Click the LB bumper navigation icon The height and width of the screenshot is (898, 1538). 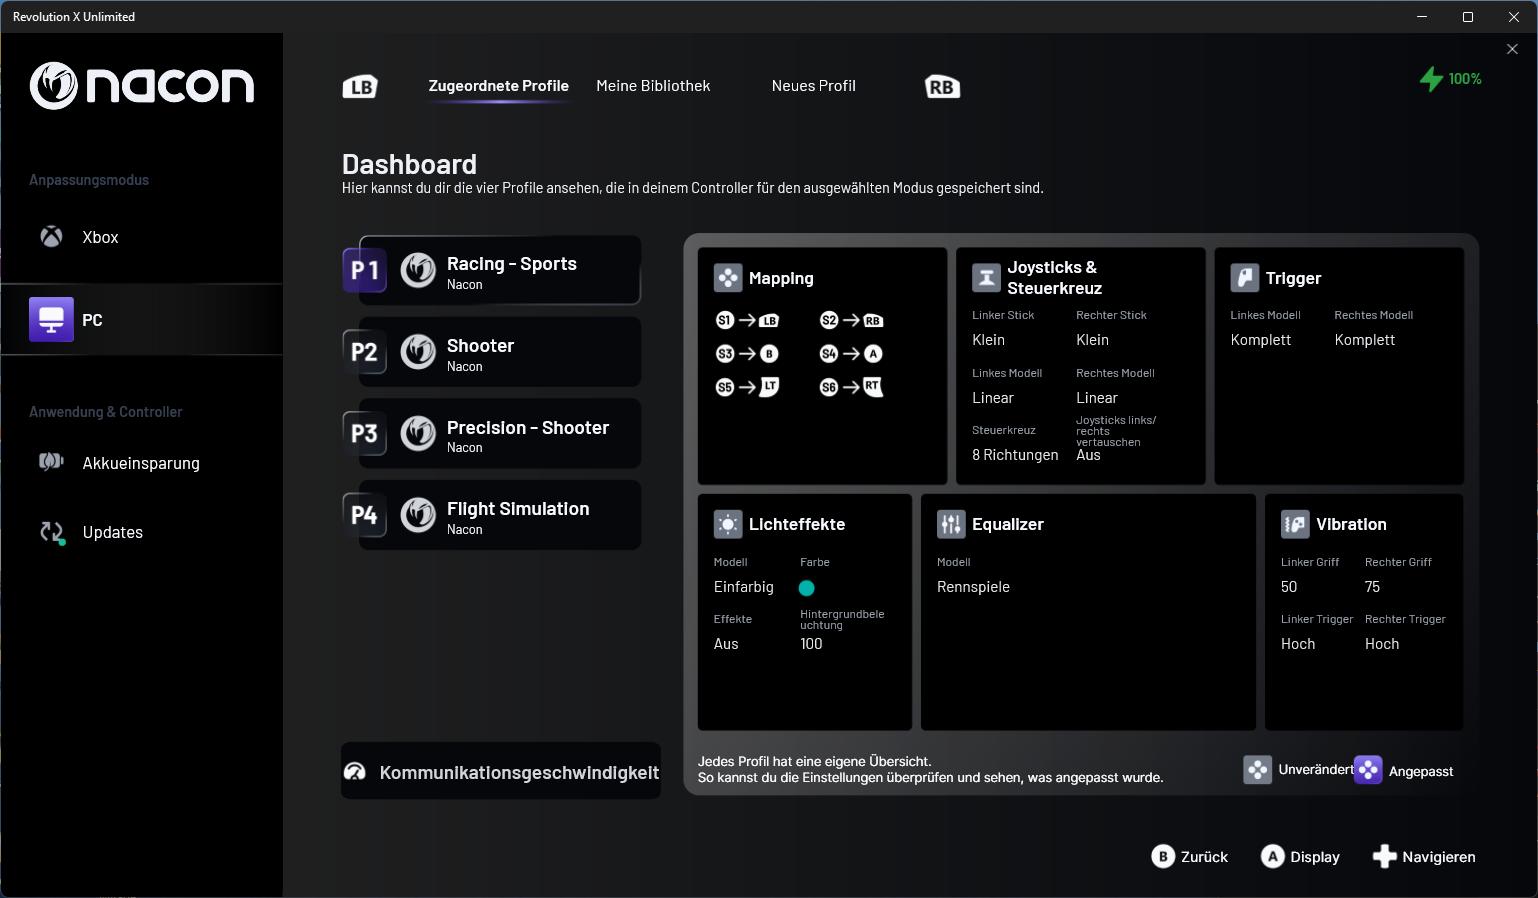tap(360, 87)
